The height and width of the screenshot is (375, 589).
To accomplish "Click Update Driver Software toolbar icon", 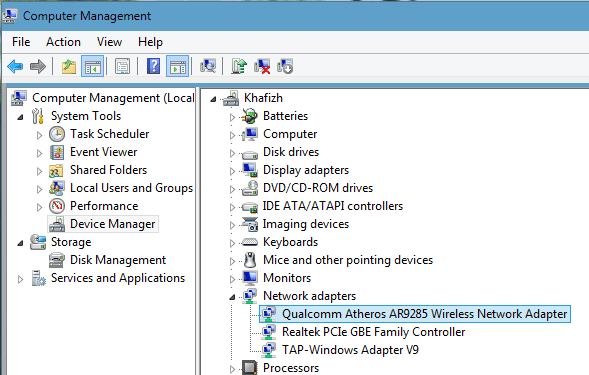I will point(239,66).
